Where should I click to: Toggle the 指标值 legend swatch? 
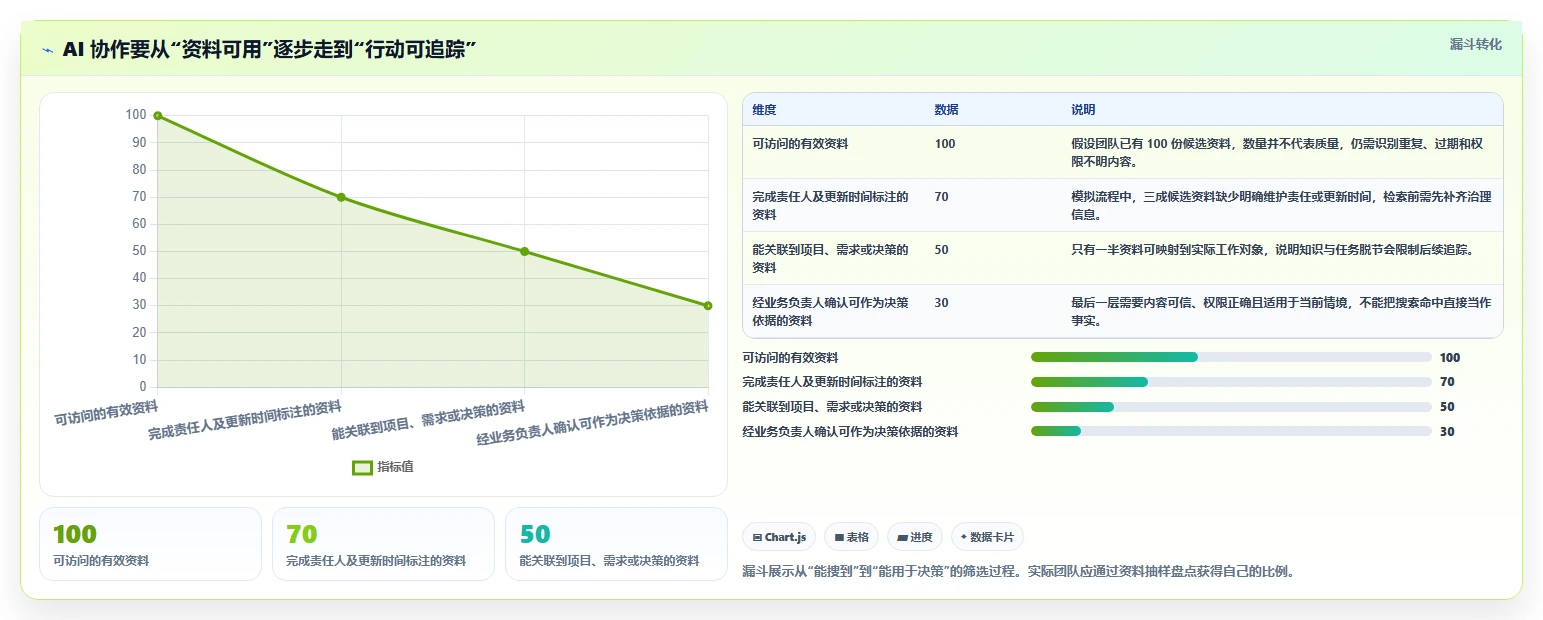tap(362, 467)
